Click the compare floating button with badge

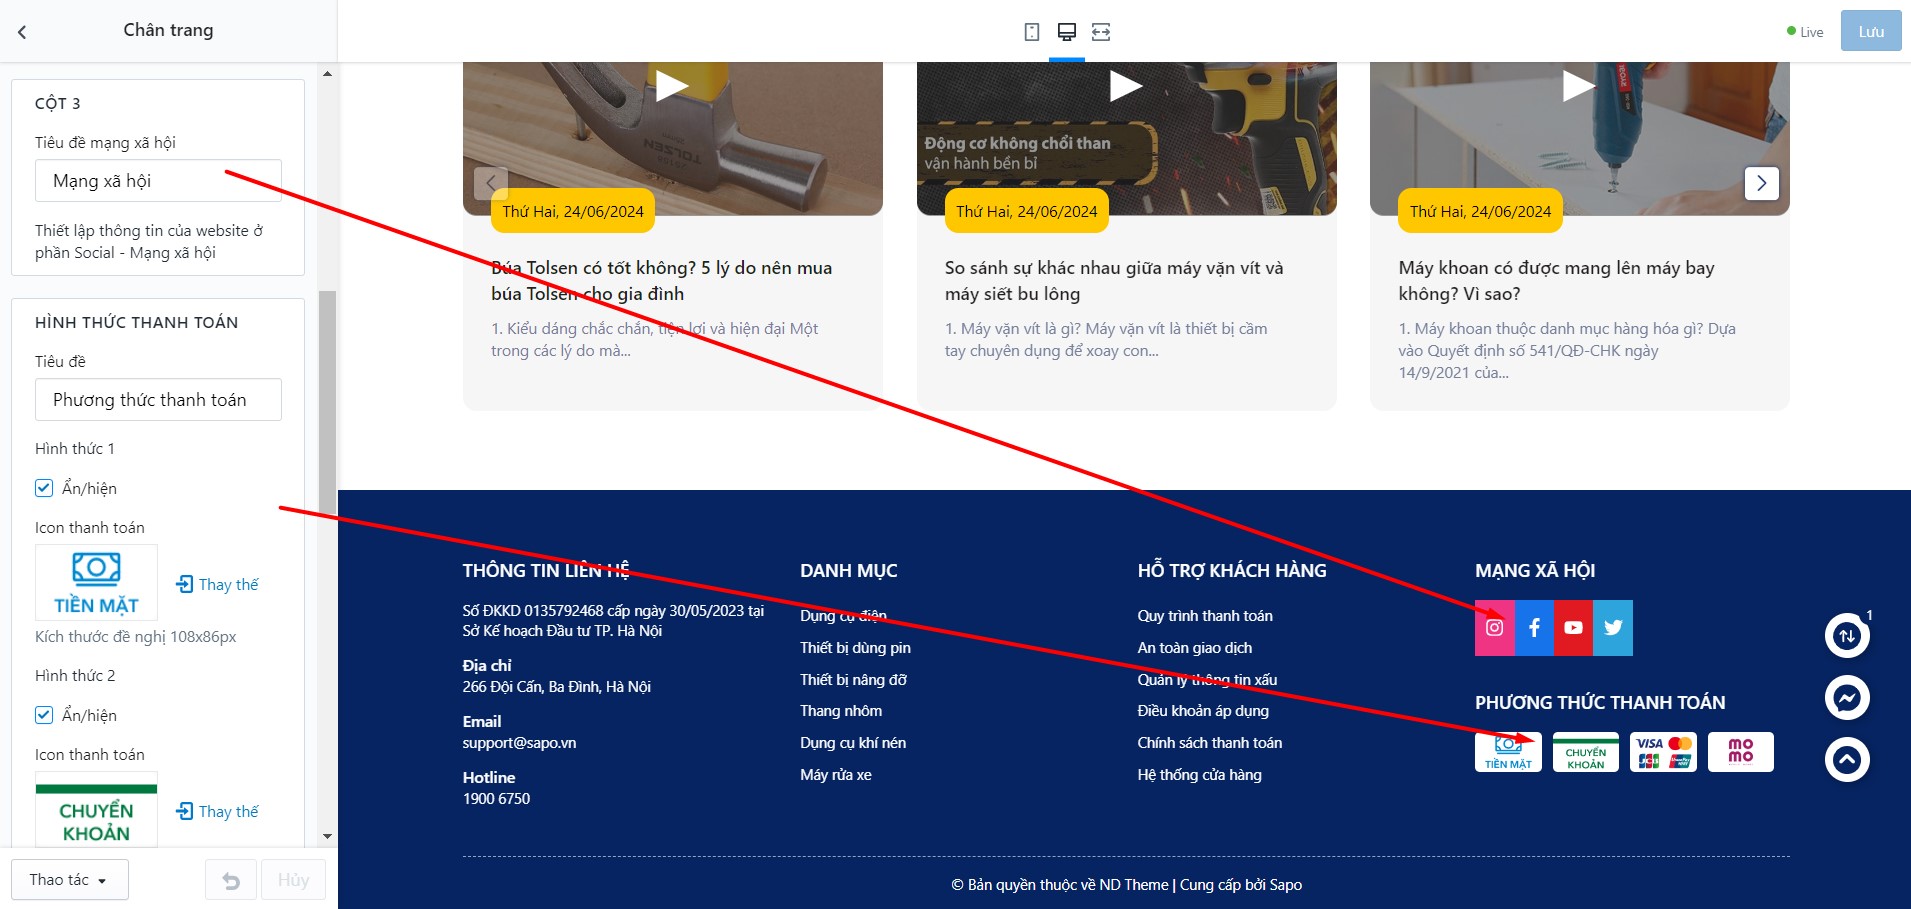1847,636
